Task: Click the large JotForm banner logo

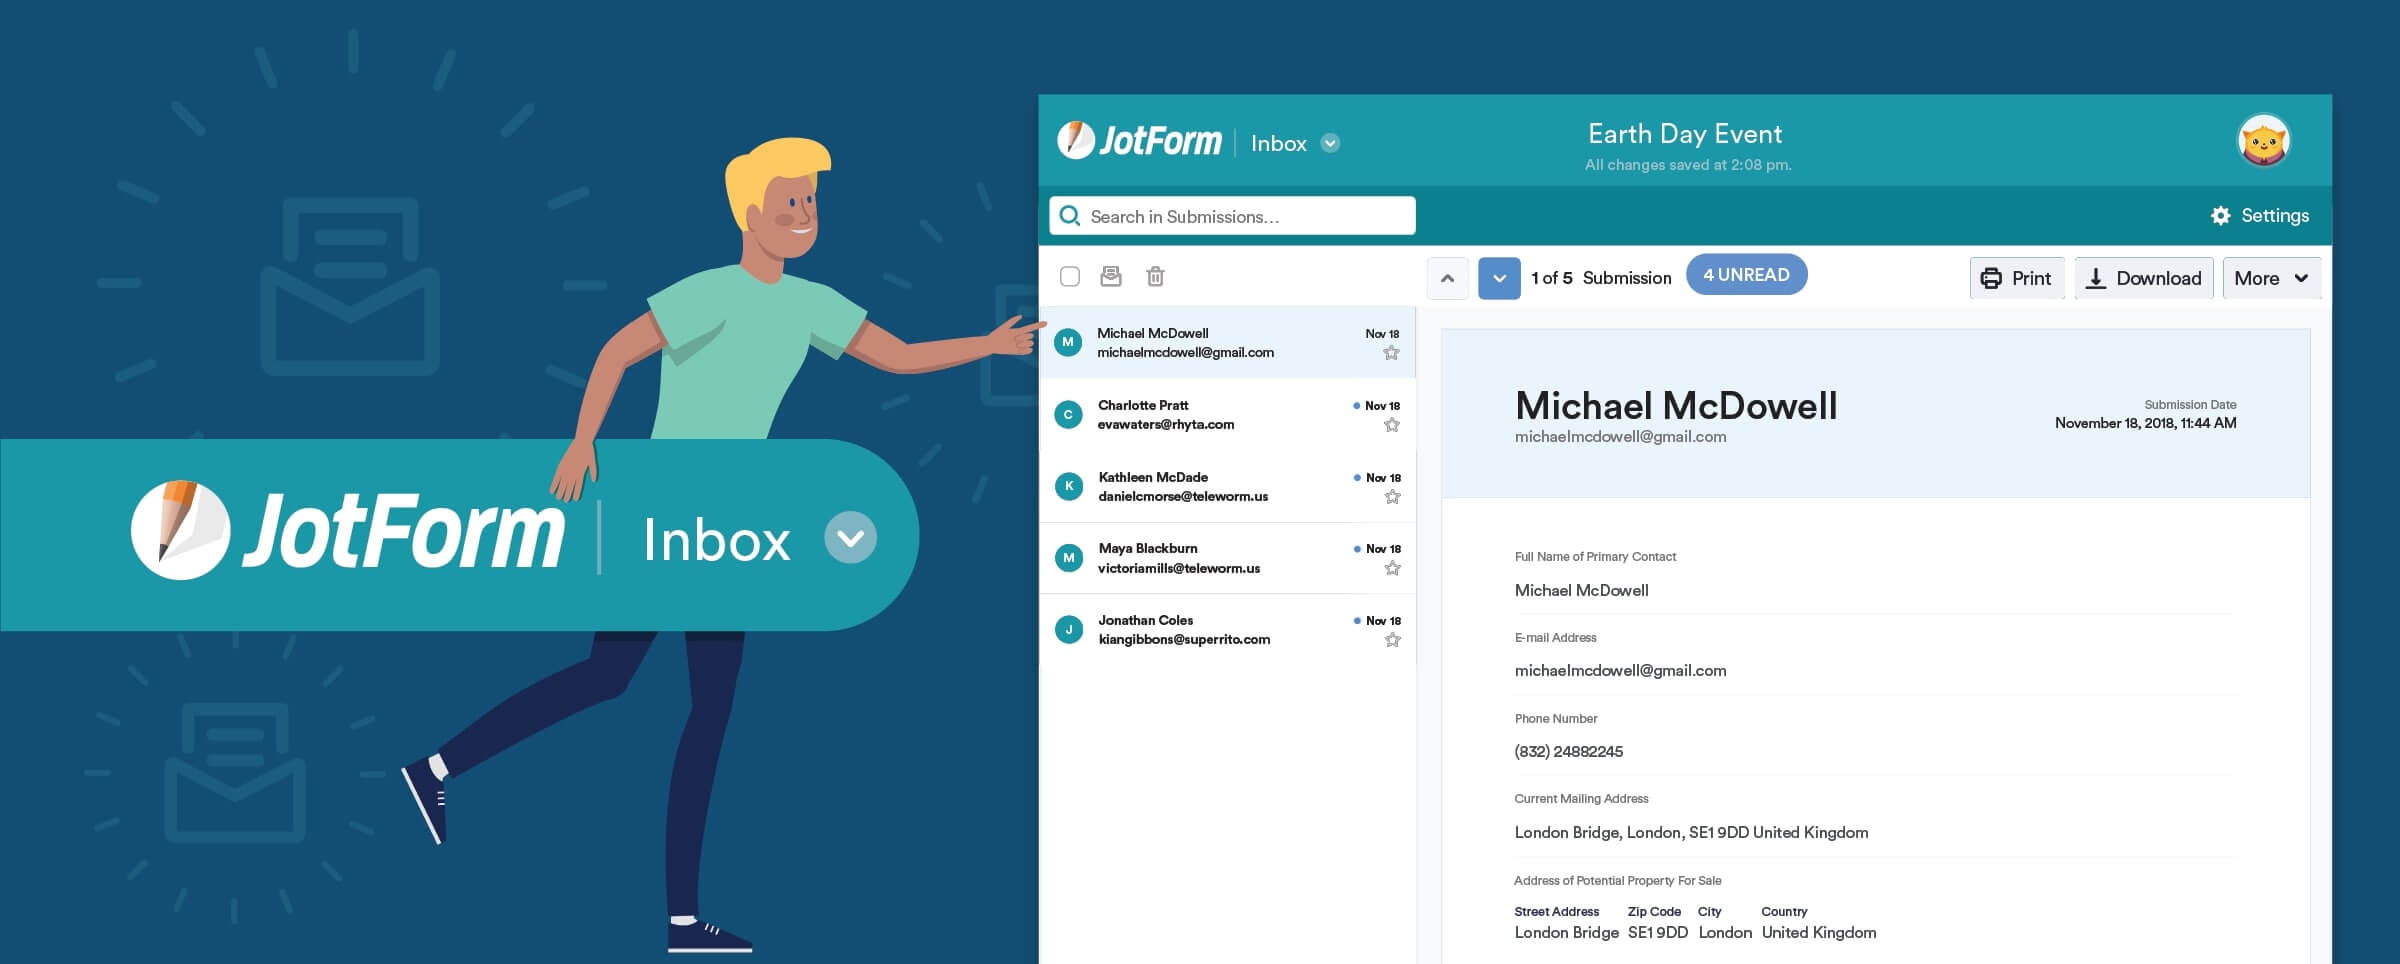Action: (347, 531)
